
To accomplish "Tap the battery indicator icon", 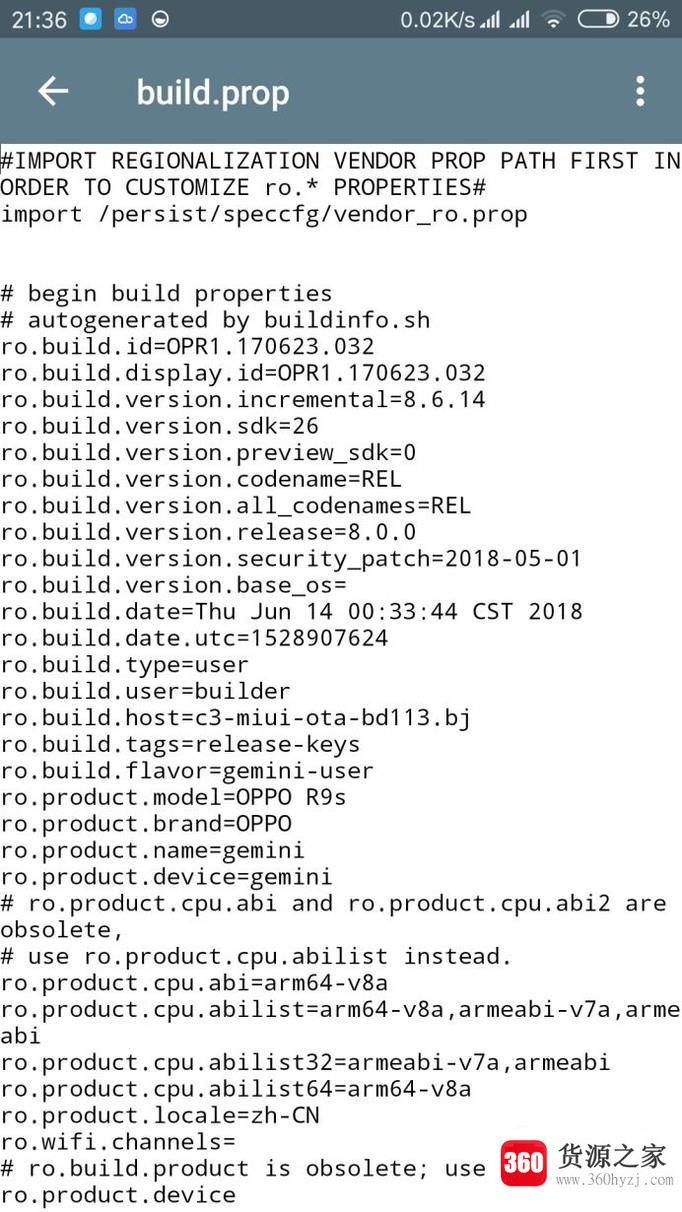I will 598,19.
